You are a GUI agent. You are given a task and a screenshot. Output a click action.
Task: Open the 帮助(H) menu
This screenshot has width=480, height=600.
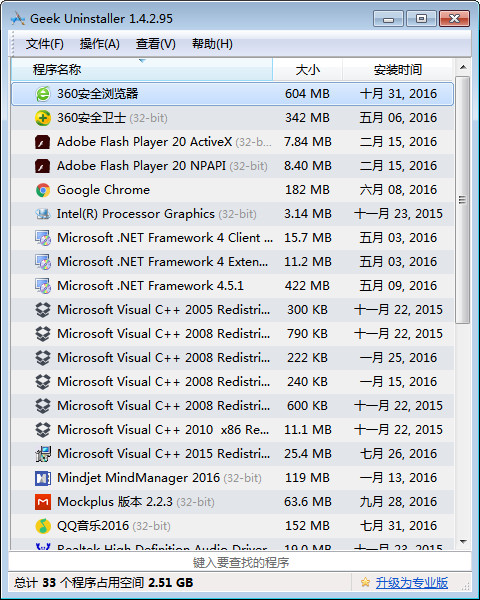[212, 44]
